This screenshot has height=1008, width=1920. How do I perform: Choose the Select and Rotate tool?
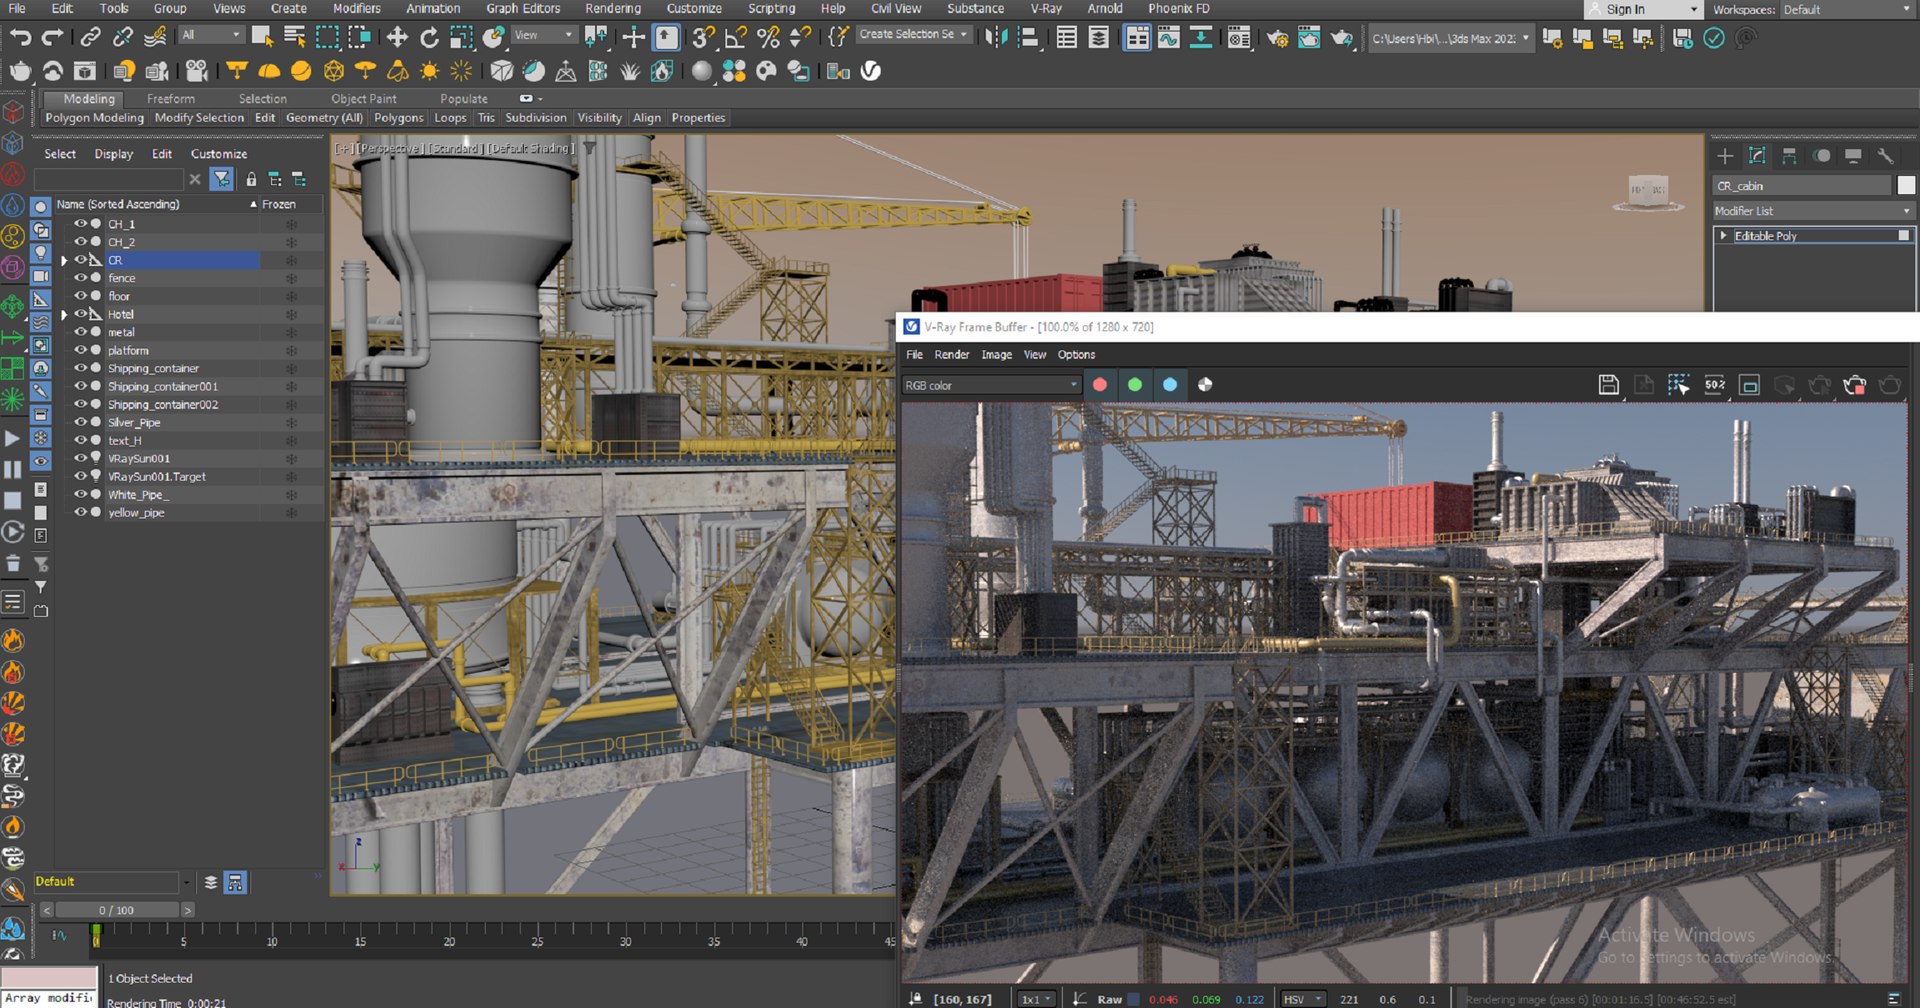pyautogui.click(x=429, y=38)
